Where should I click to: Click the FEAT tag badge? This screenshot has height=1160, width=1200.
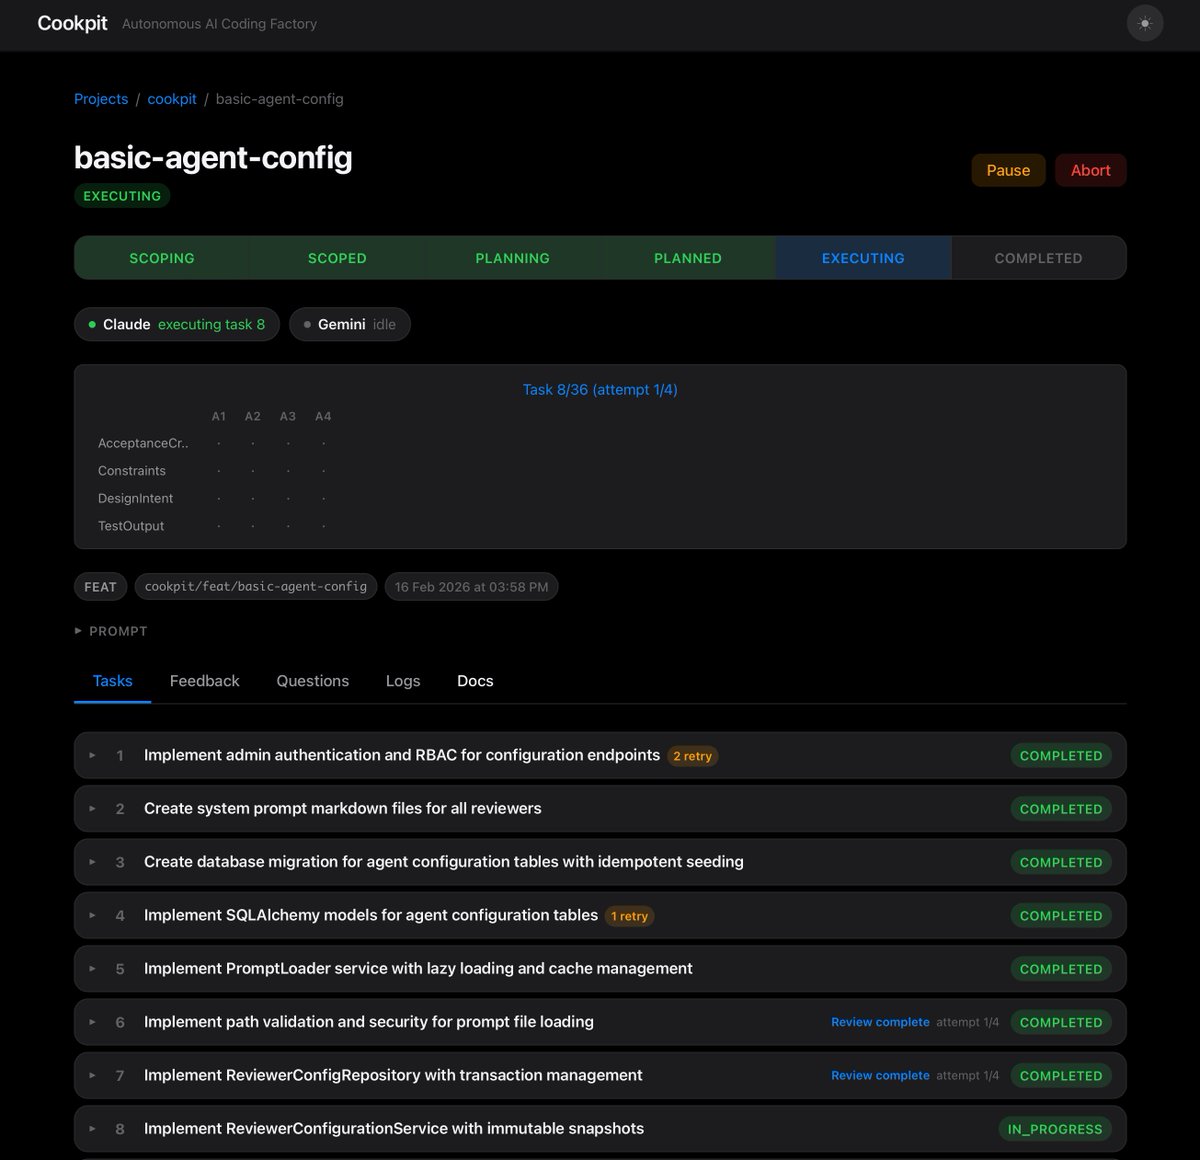coord(100,587)
